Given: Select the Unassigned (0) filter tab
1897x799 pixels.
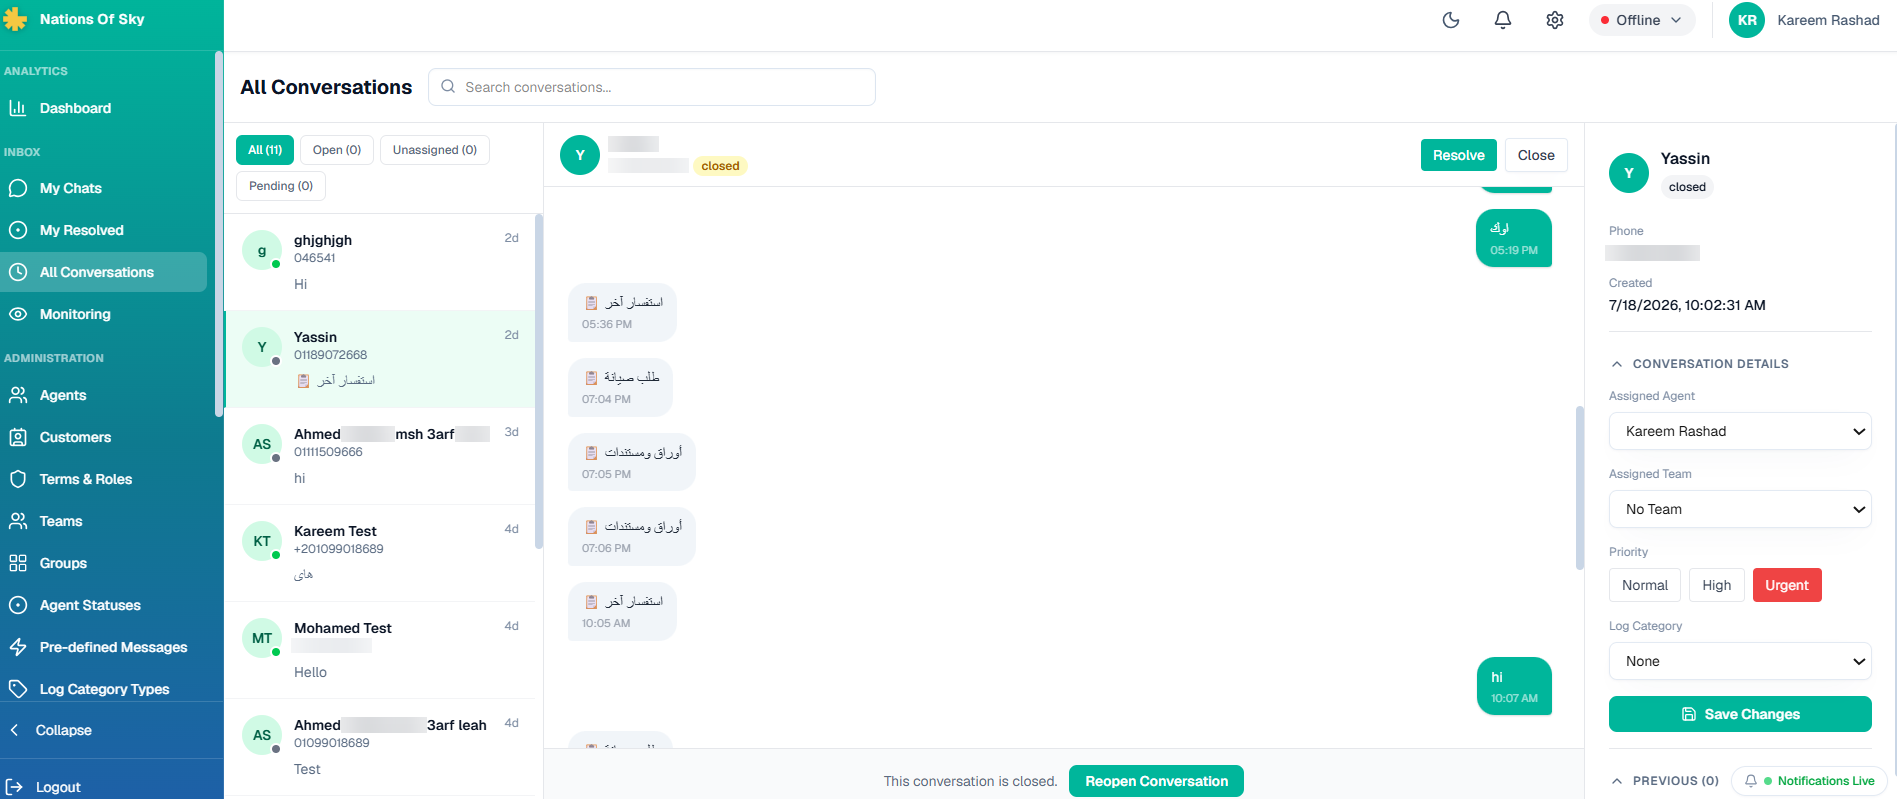Looking at the screenshot, I should (435, 150).
